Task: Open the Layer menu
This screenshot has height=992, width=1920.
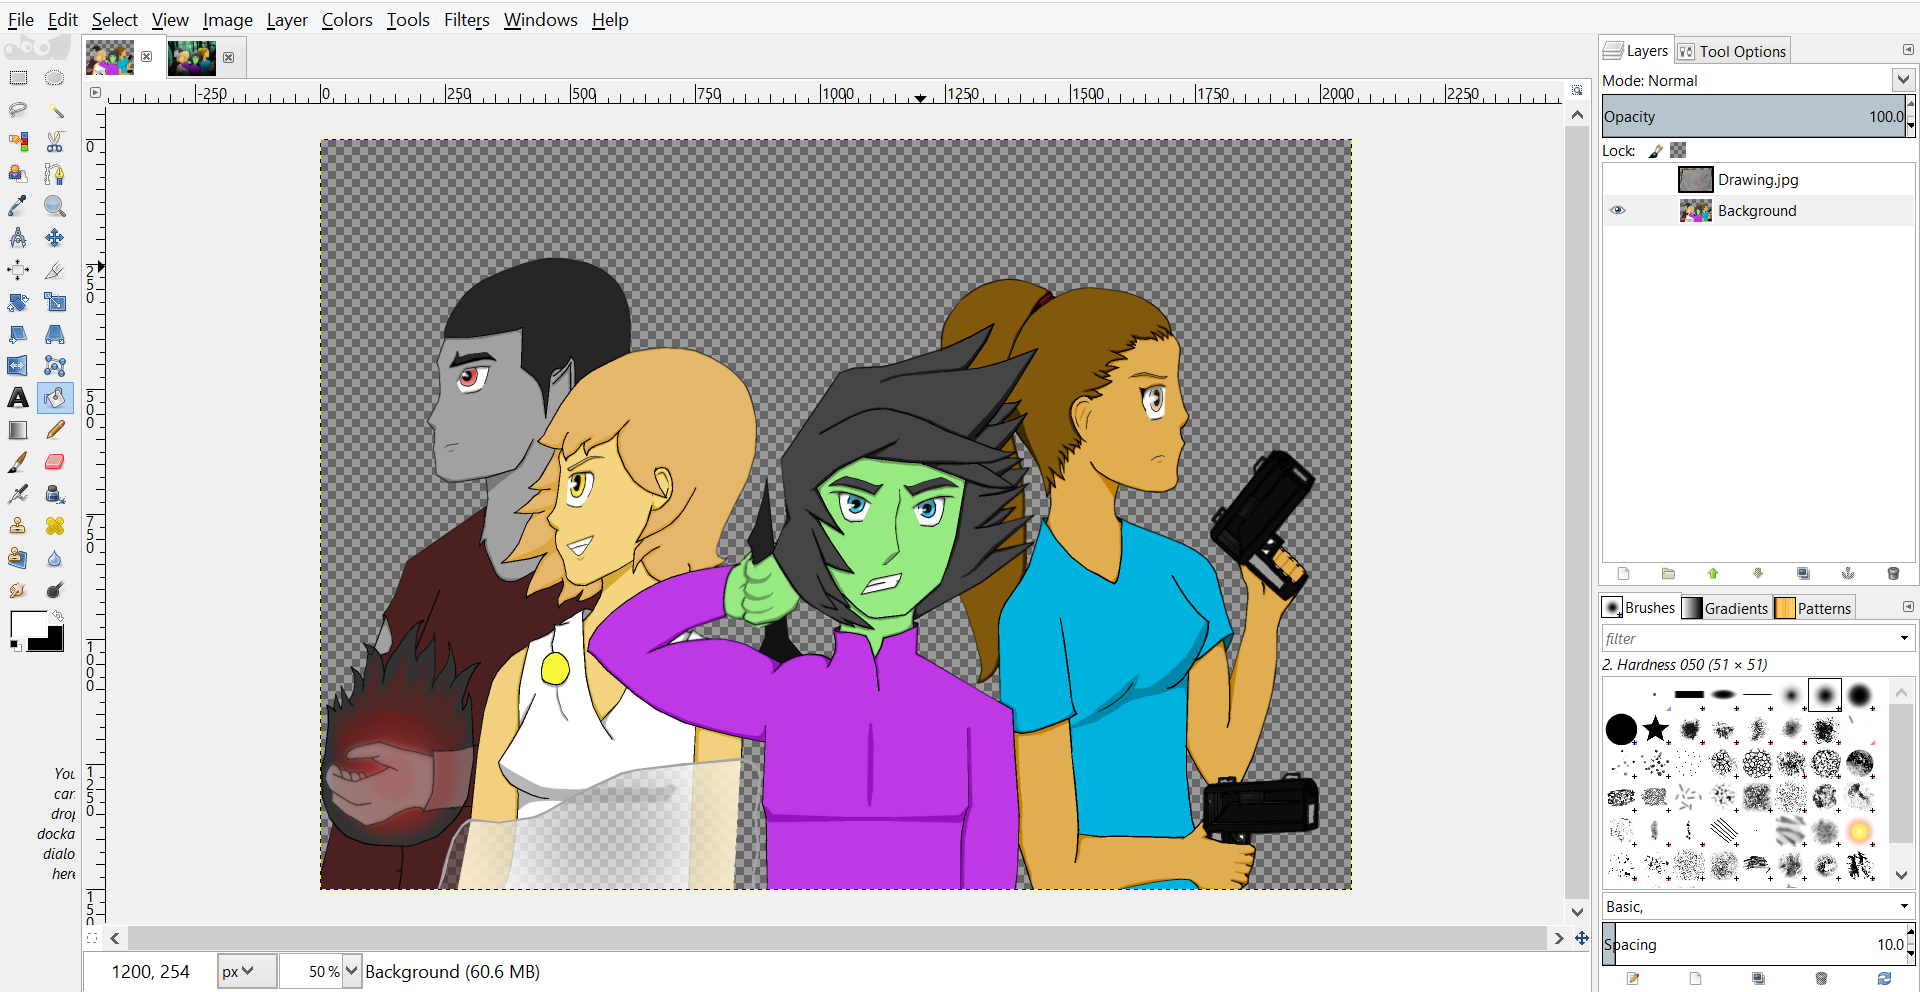Action: tap(287, 20)
